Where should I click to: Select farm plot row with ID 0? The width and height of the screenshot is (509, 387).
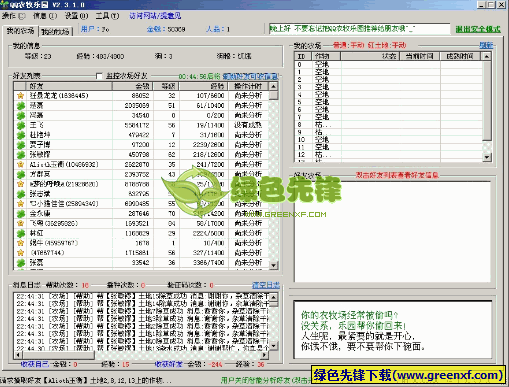(388, 64)
